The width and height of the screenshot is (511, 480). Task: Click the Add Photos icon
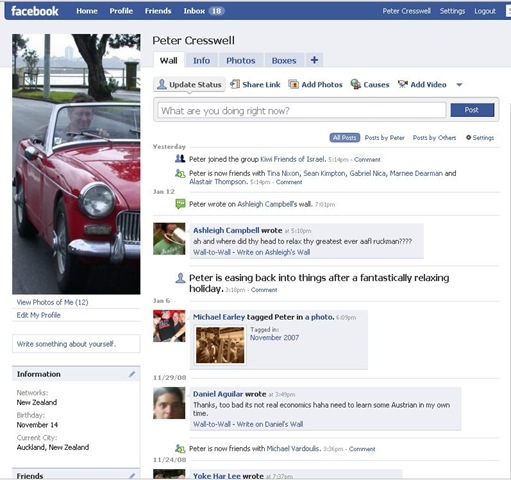[x=293, y=84]
